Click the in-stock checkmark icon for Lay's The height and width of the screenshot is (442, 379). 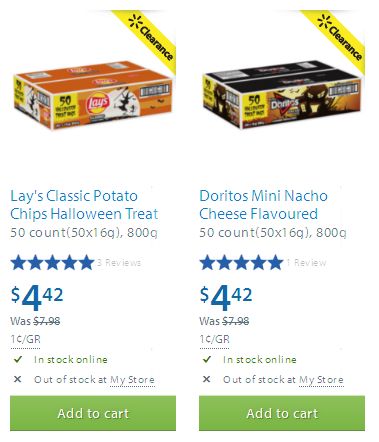(18, 359)
